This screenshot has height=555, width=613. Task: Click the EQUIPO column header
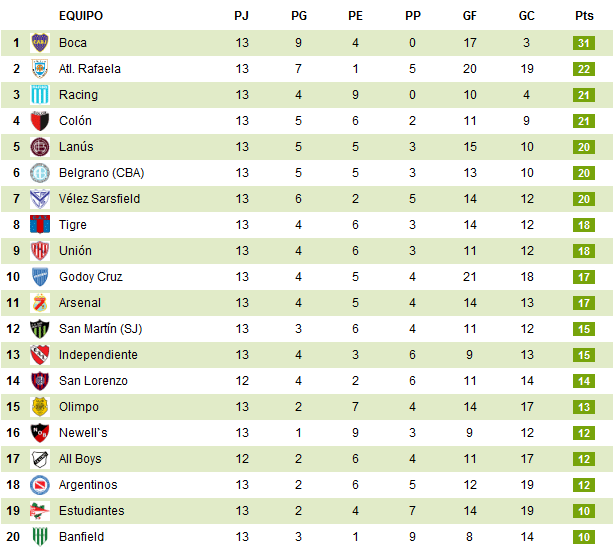click(81, 16)
